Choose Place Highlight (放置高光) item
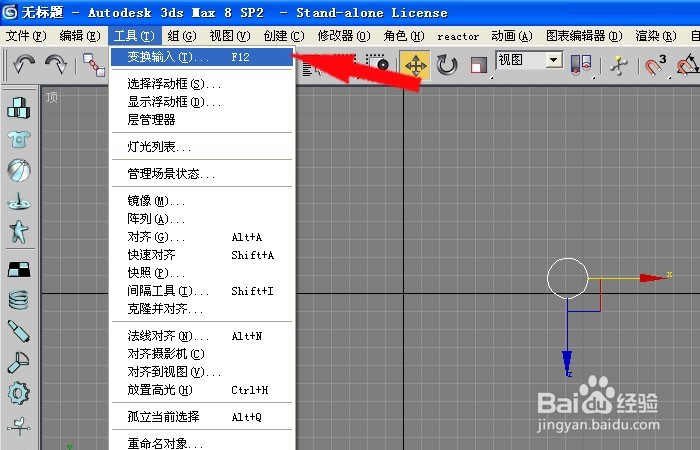 [202, 390]
